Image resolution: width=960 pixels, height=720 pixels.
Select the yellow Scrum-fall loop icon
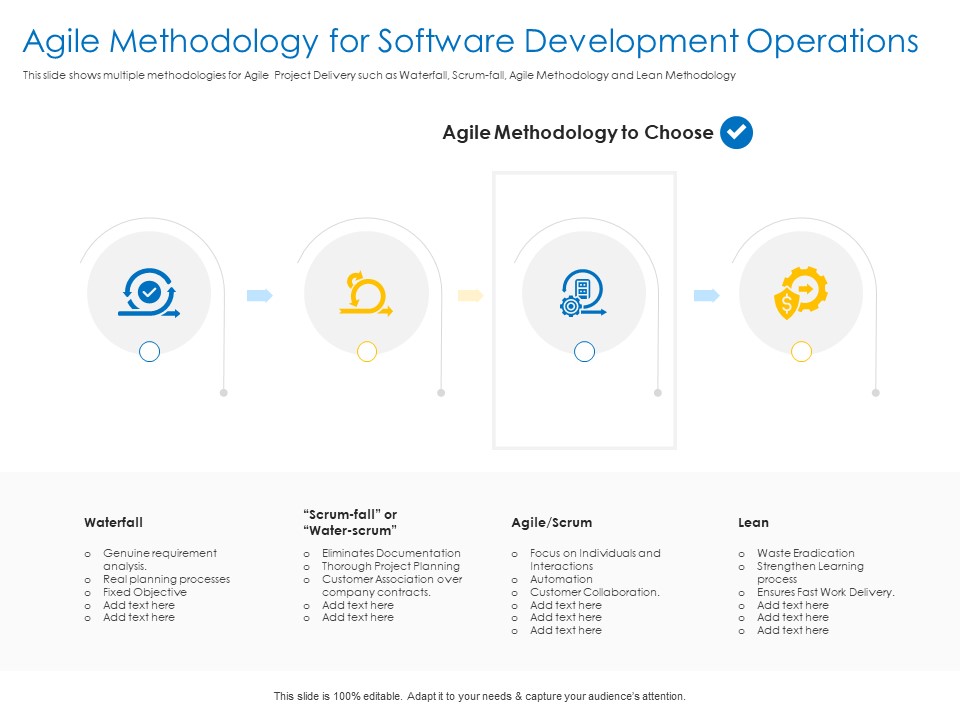click(x=366, y=293)
